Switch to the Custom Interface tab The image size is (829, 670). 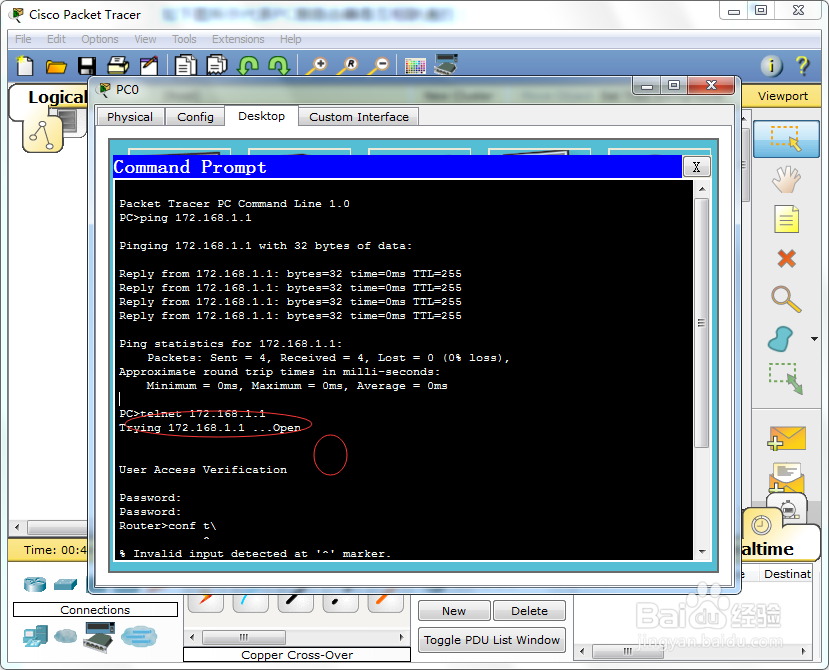click(358, 117)
